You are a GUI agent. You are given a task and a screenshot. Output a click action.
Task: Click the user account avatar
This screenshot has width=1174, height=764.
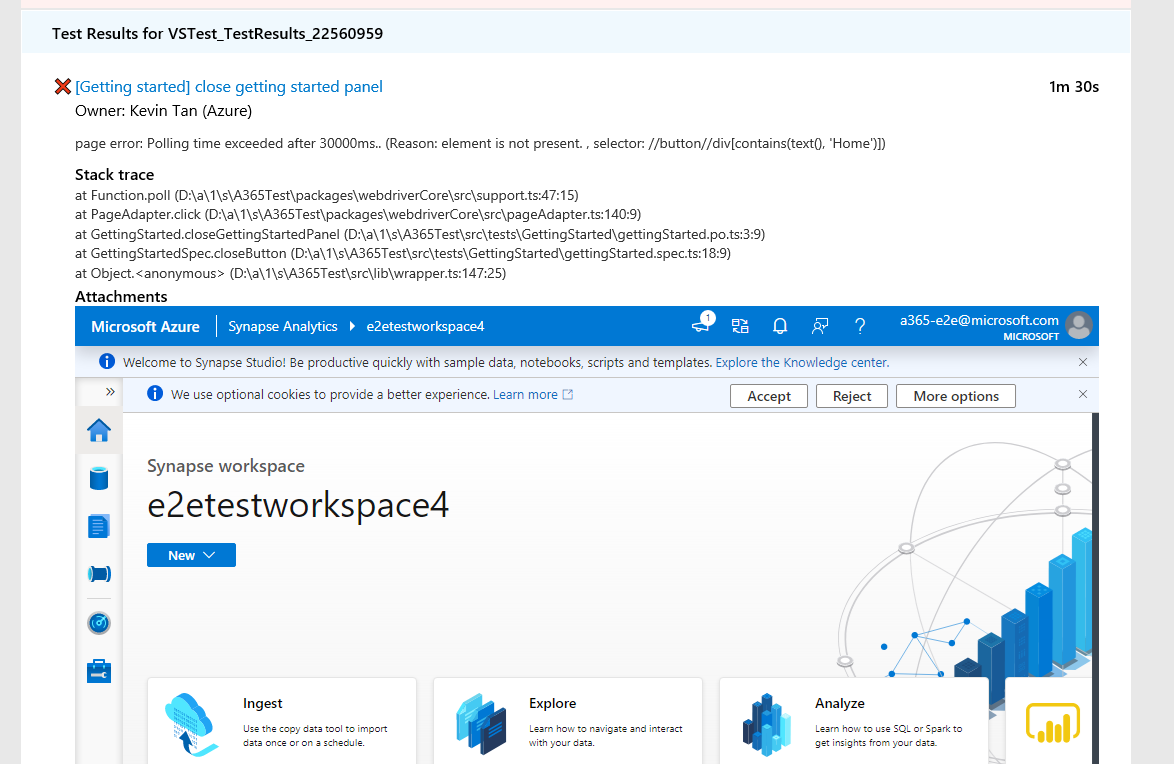(x=1079, y=326)
